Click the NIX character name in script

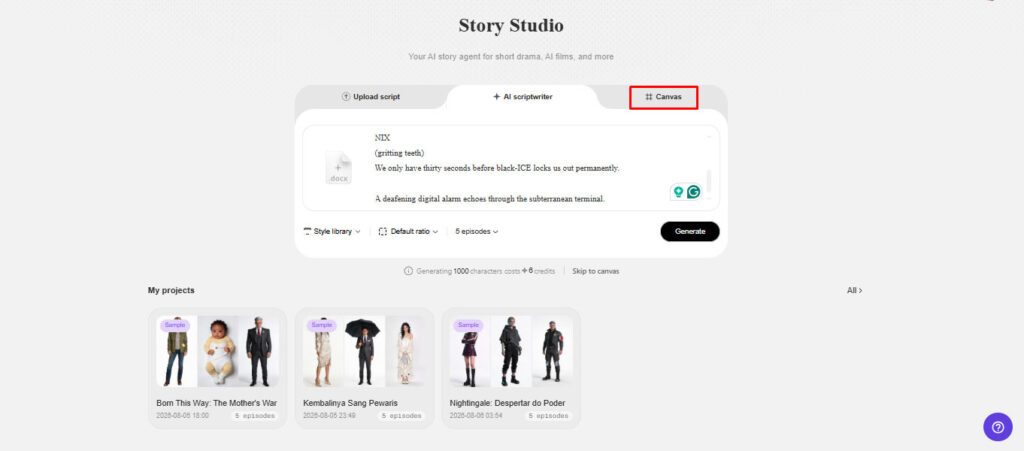(382, 138)
